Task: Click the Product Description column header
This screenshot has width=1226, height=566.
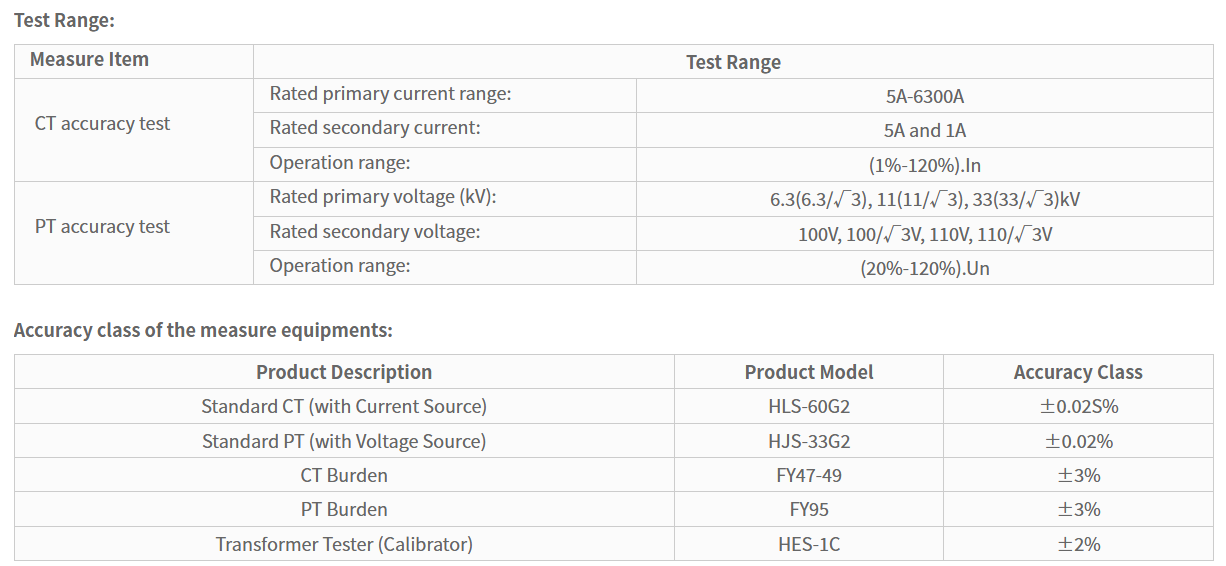Action: (x=344, y=372)
